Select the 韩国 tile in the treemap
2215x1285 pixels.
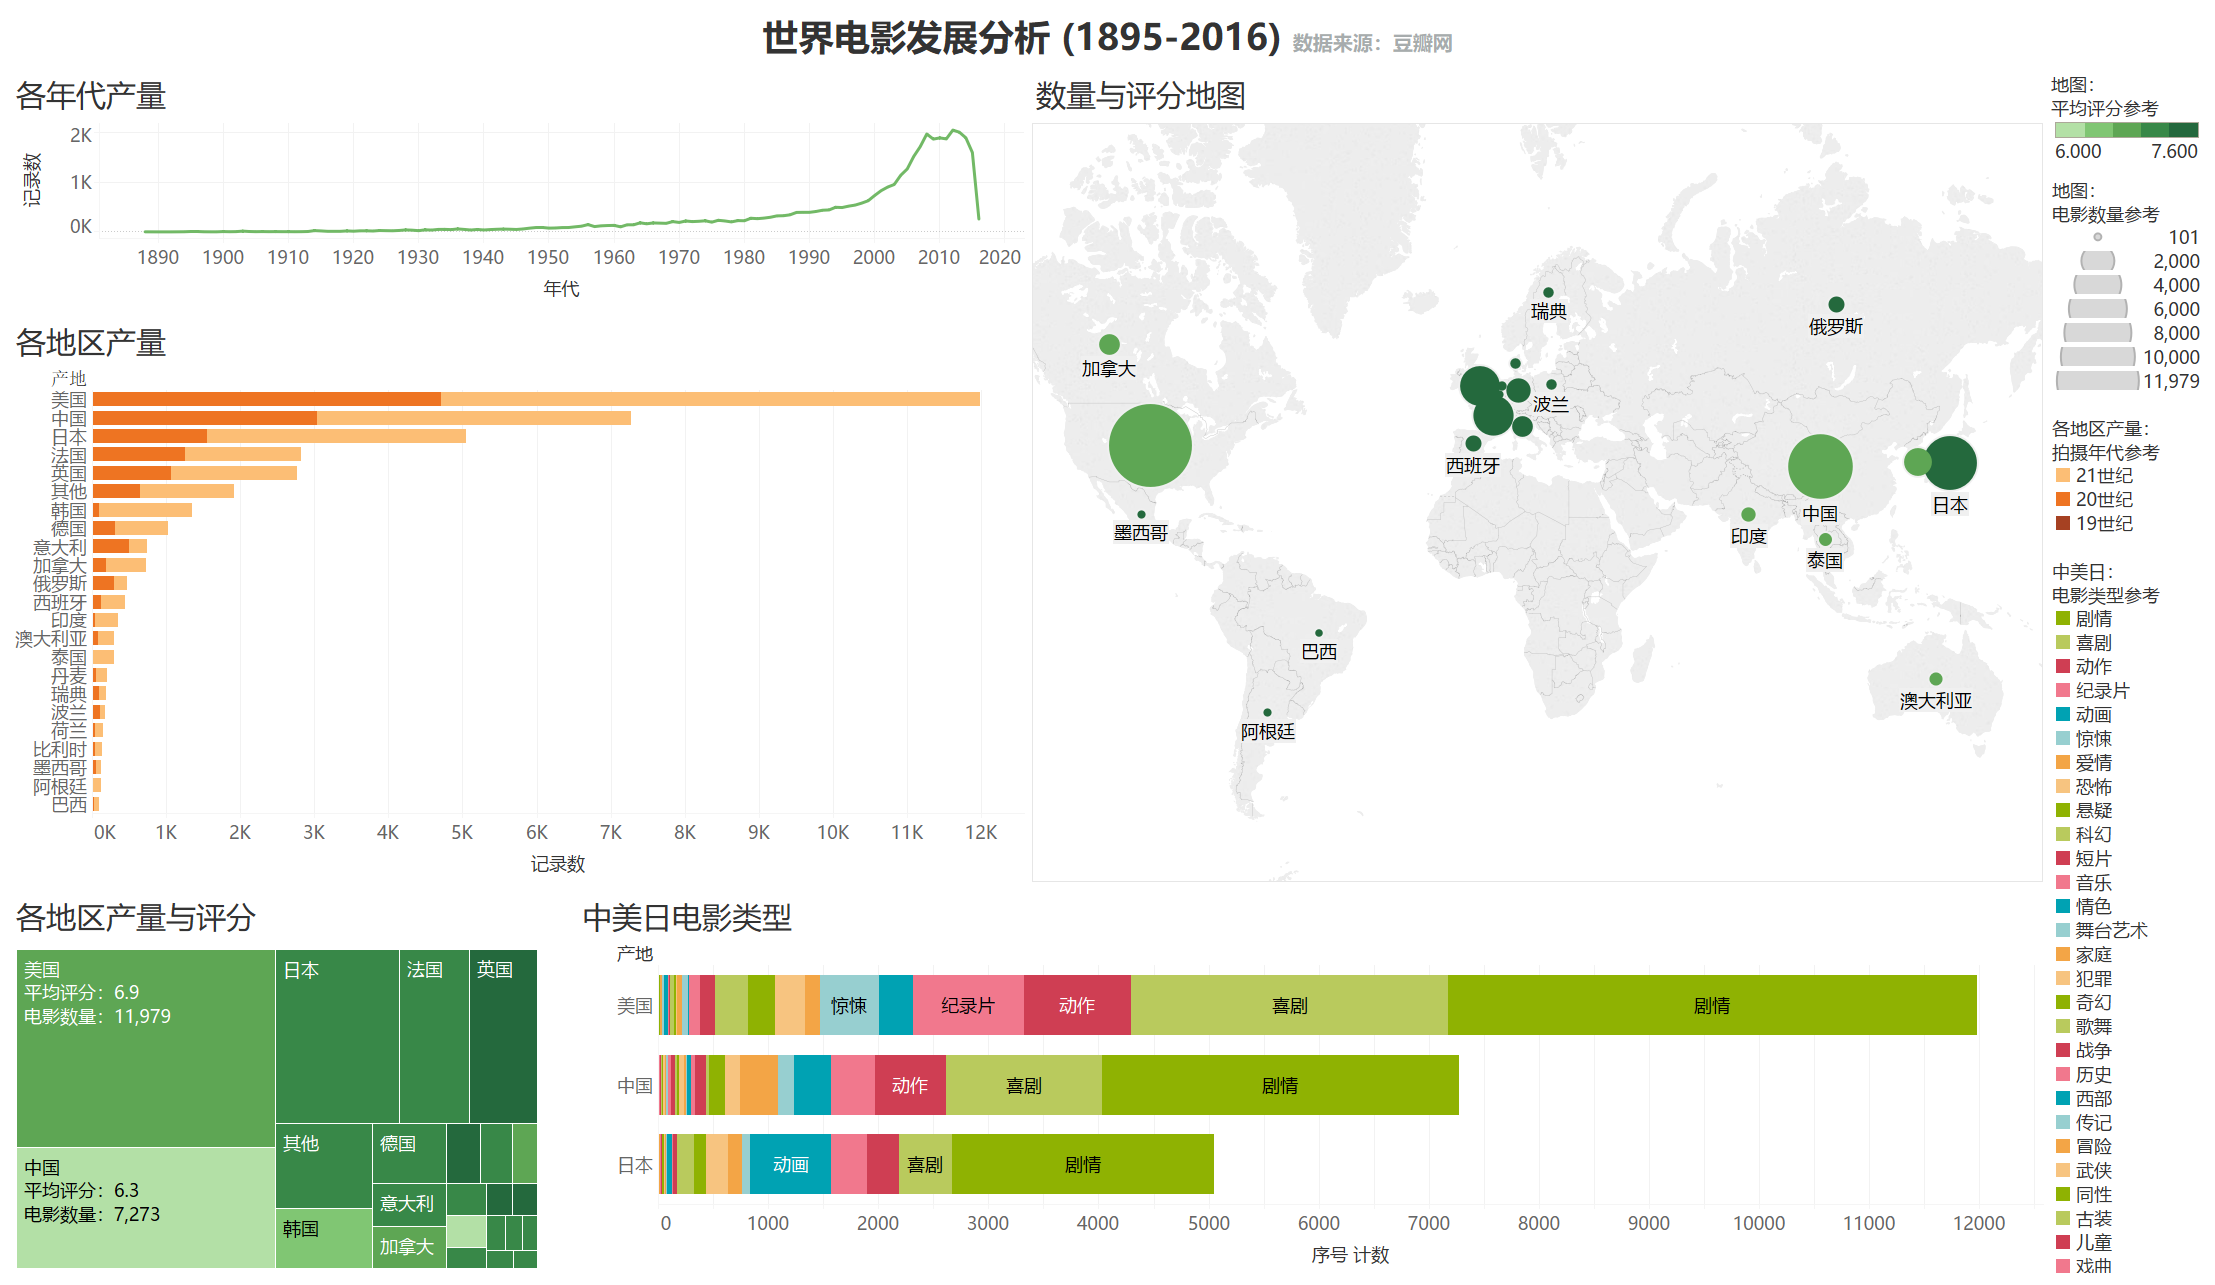(324, 1238)
